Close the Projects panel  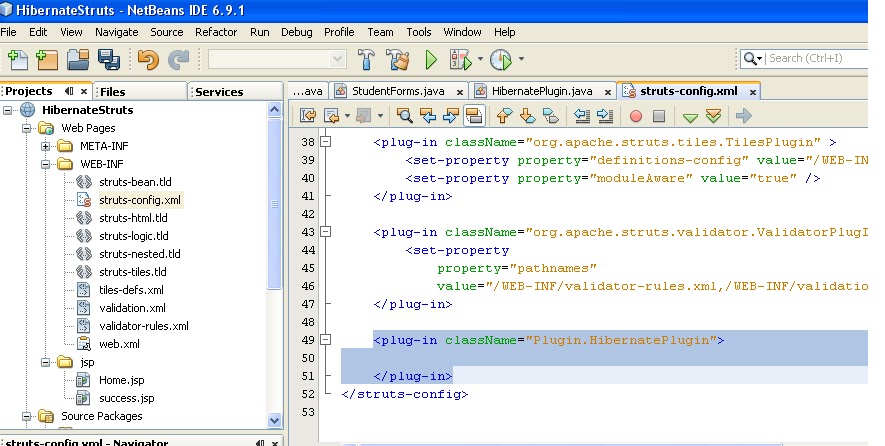[x=84, y=91]
